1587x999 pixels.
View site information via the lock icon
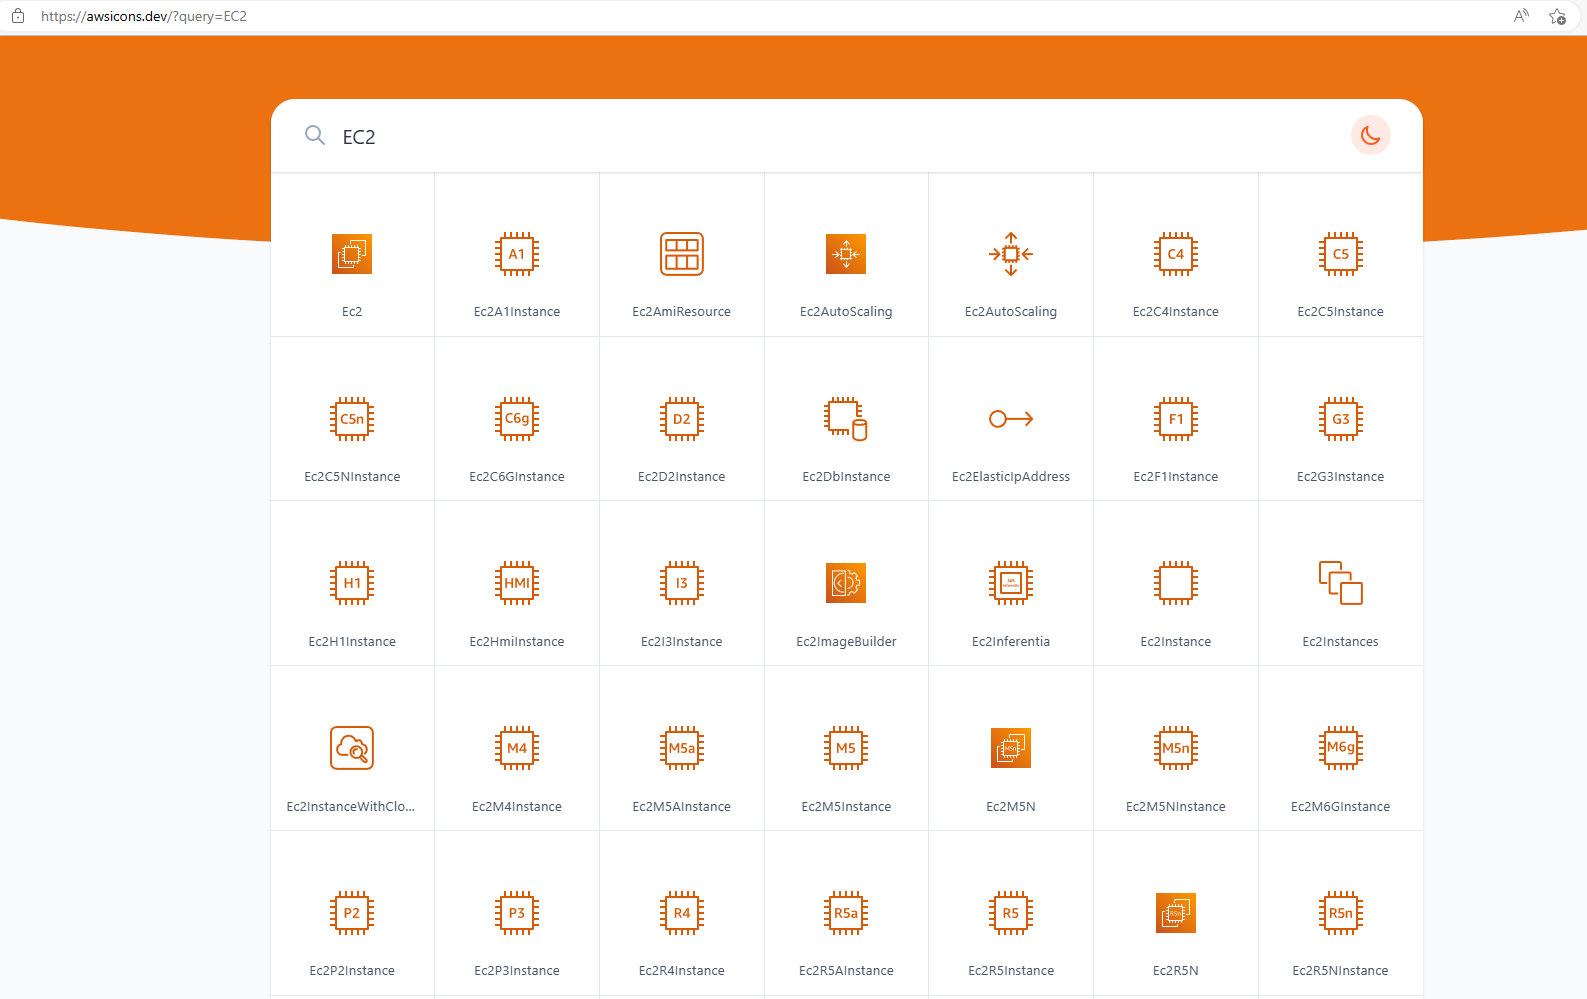[18, 16]
